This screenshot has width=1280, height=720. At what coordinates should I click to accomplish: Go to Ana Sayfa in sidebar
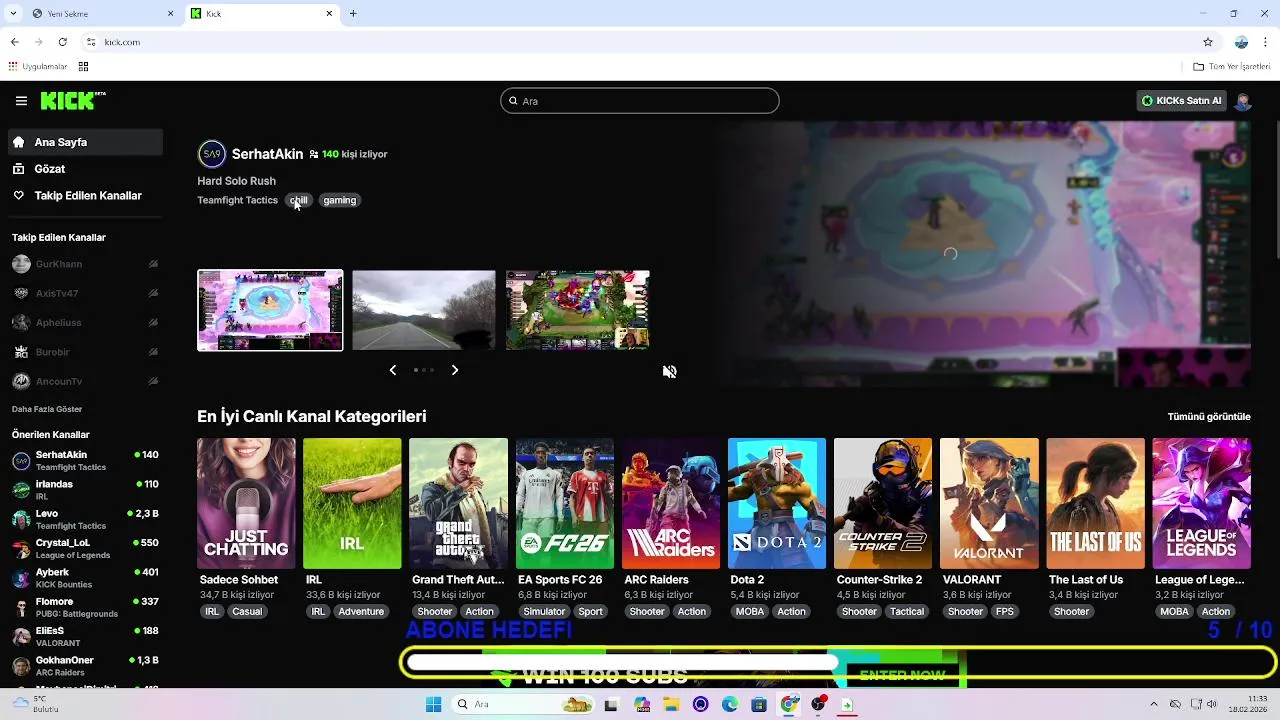click(85, 142)
